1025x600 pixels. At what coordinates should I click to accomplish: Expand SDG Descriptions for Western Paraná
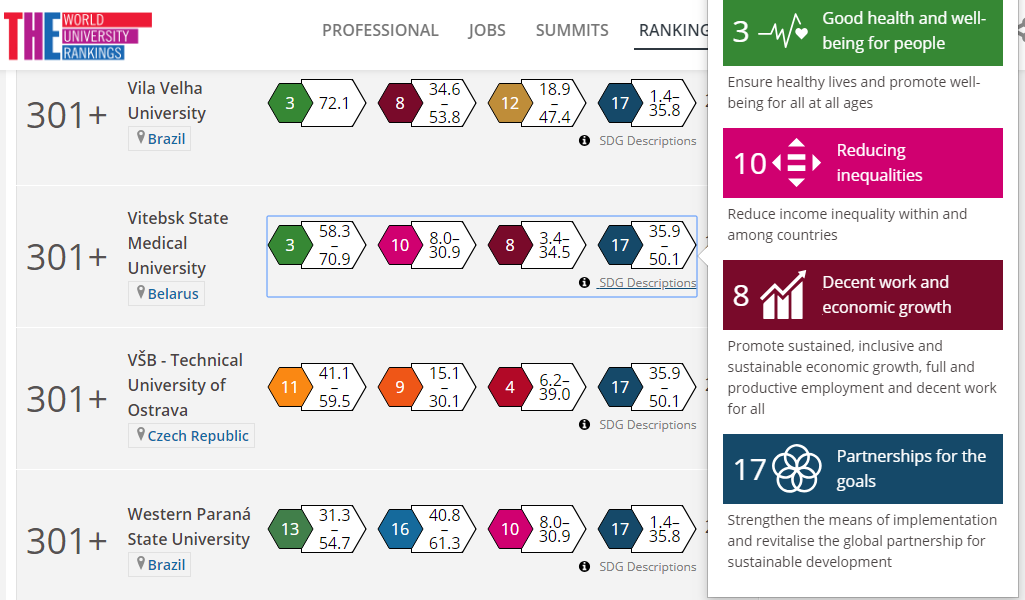pyautogui.click(x=646, y=567)
